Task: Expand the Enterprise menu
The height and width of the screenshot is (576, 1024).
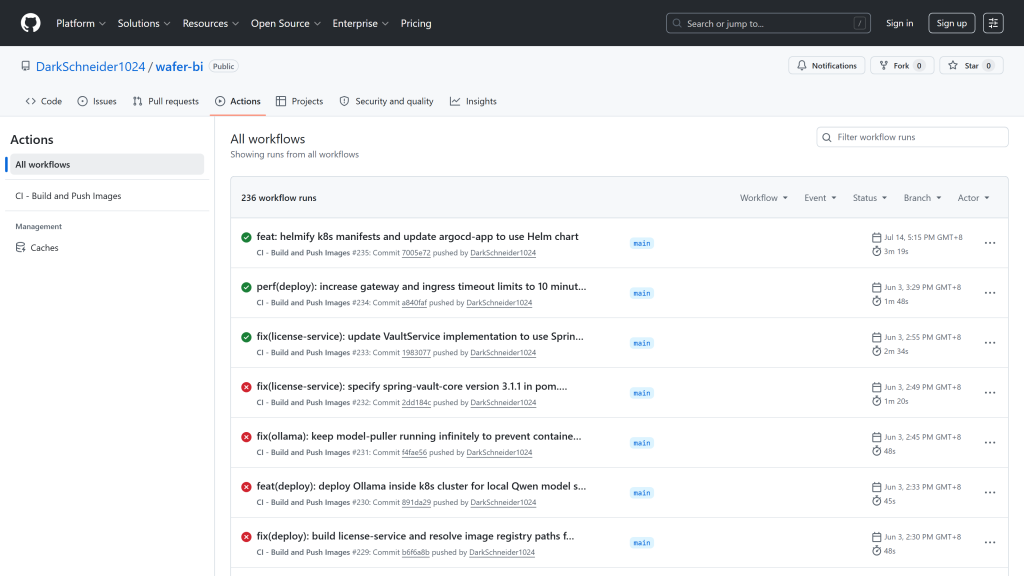Action: [360, 23]
